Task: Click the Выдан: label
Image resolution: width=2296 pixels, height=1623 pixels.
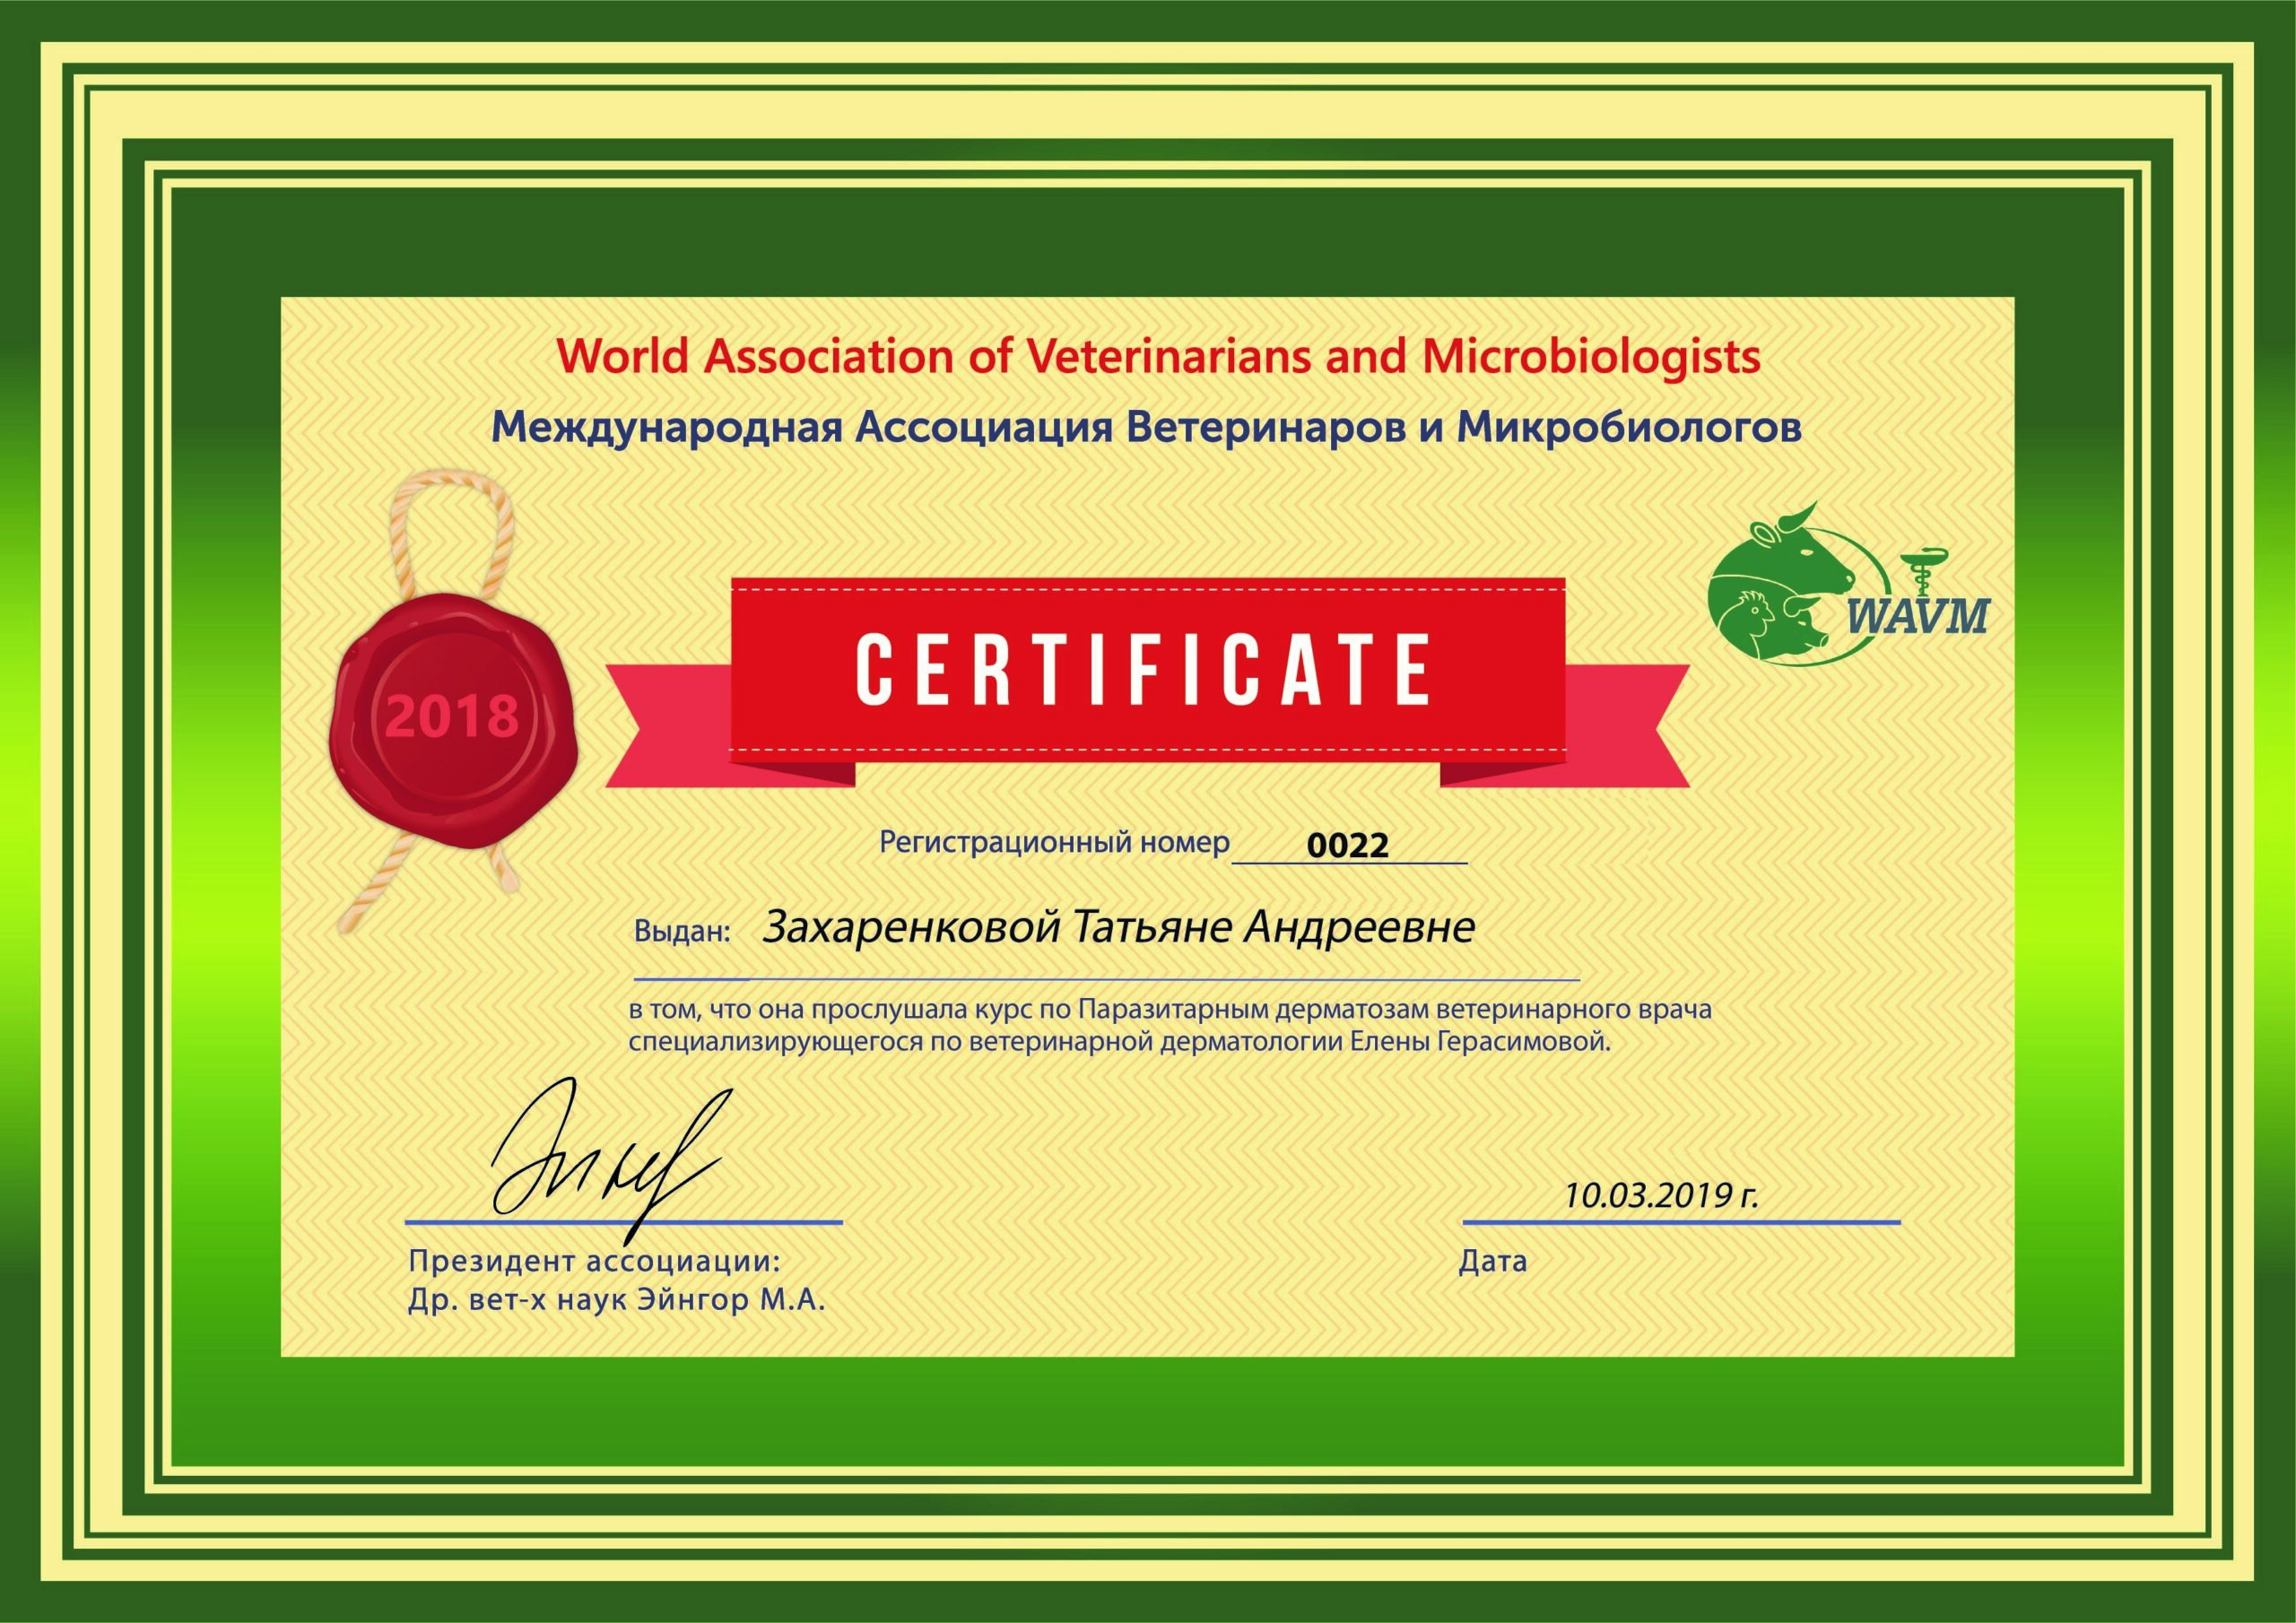Action: coord(683,932)
